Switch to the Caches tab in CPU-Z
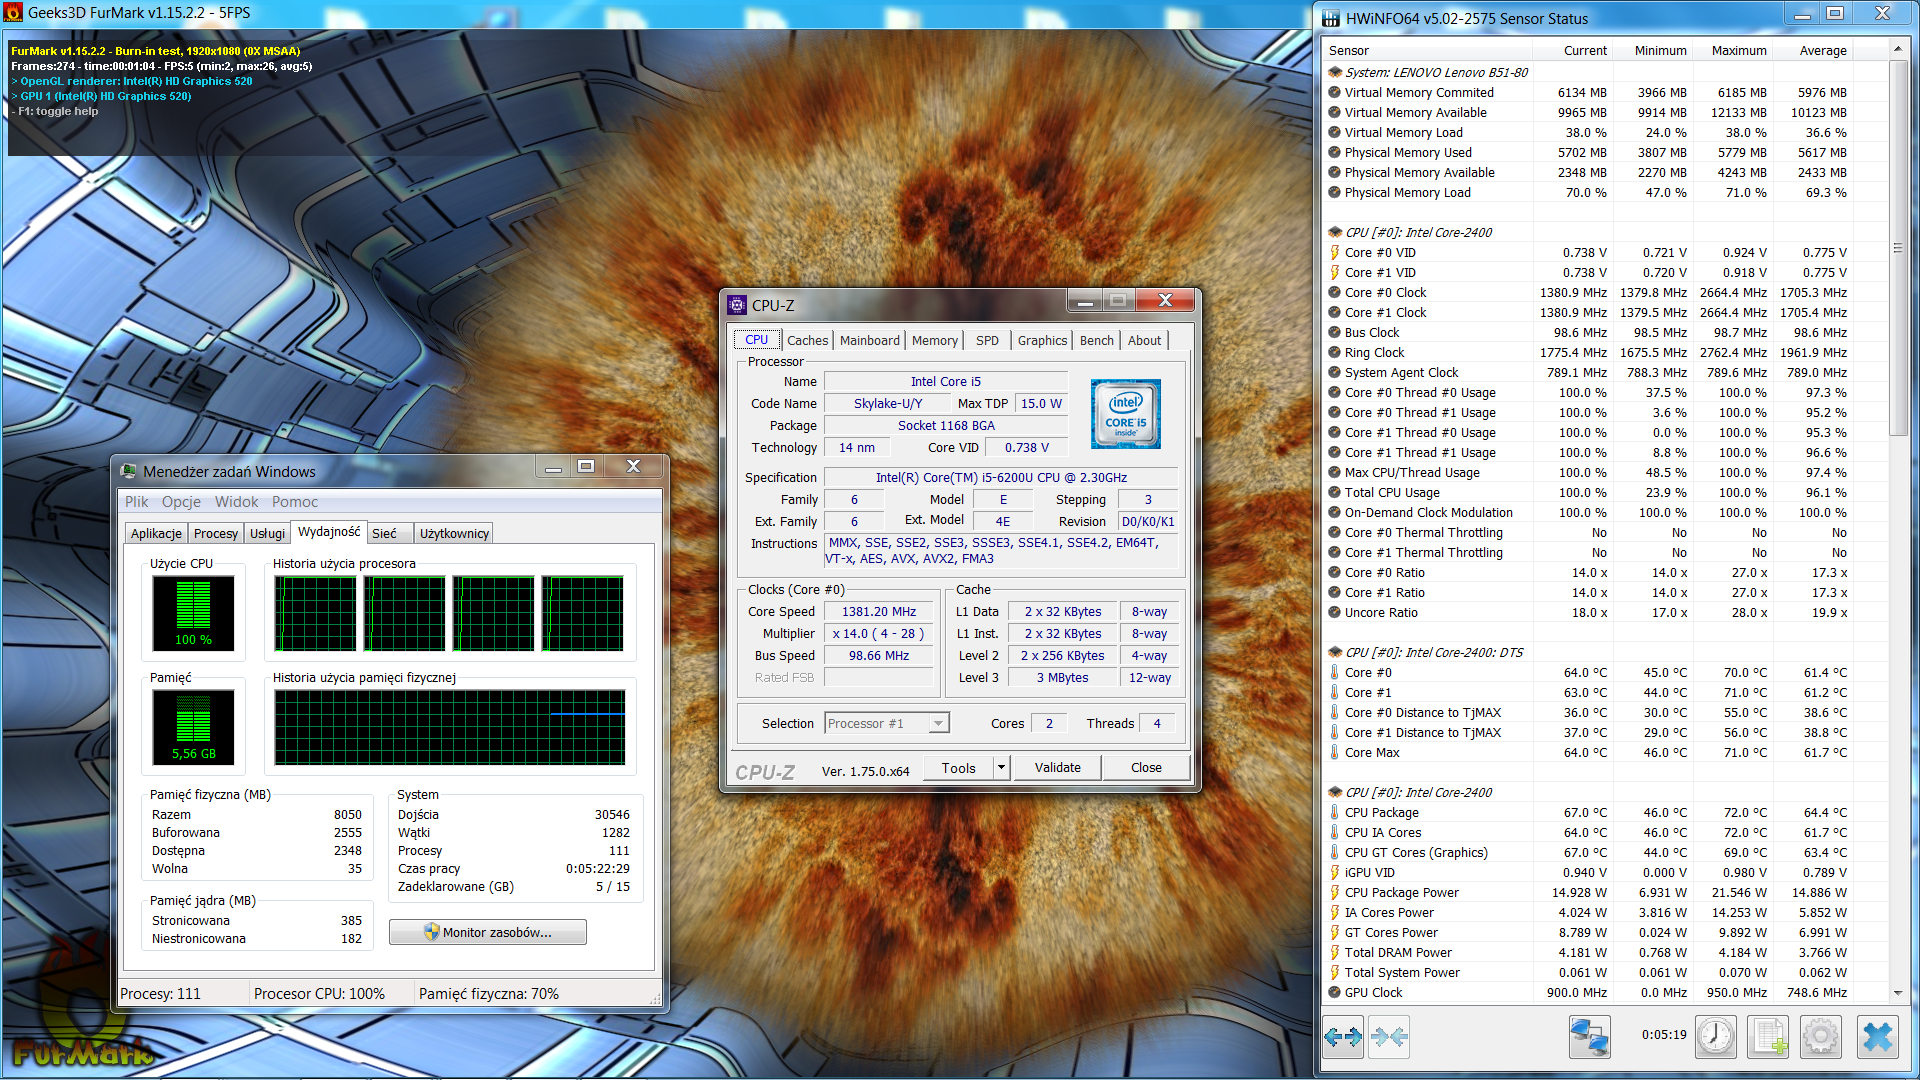The width and height of the screenshot is (1920, 1080). 807,340
